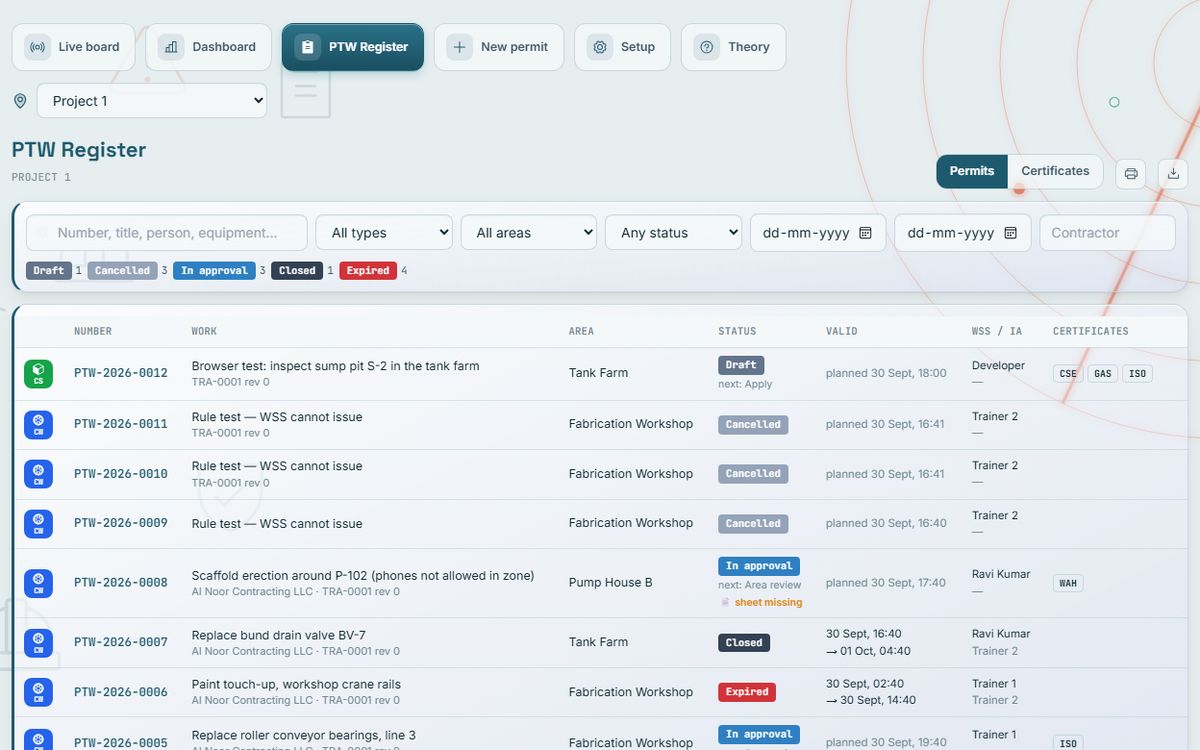Switch the view to Permits
The width and height of the screenshot is (1200, 750).
(972, 171)
